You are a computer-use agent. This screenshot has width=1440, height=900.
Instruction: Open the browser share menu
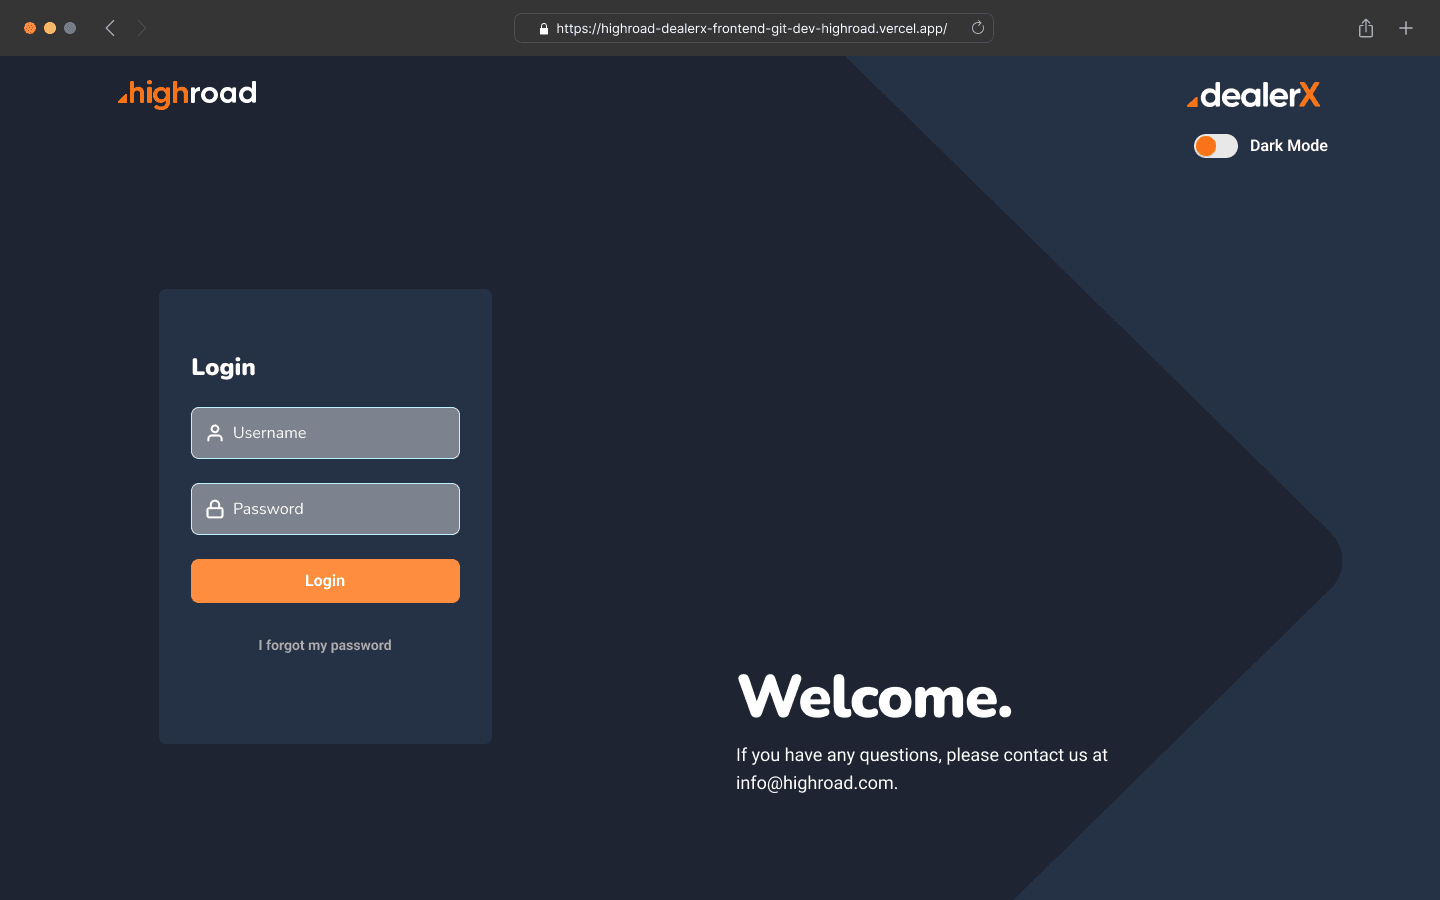pos(1366,28)
